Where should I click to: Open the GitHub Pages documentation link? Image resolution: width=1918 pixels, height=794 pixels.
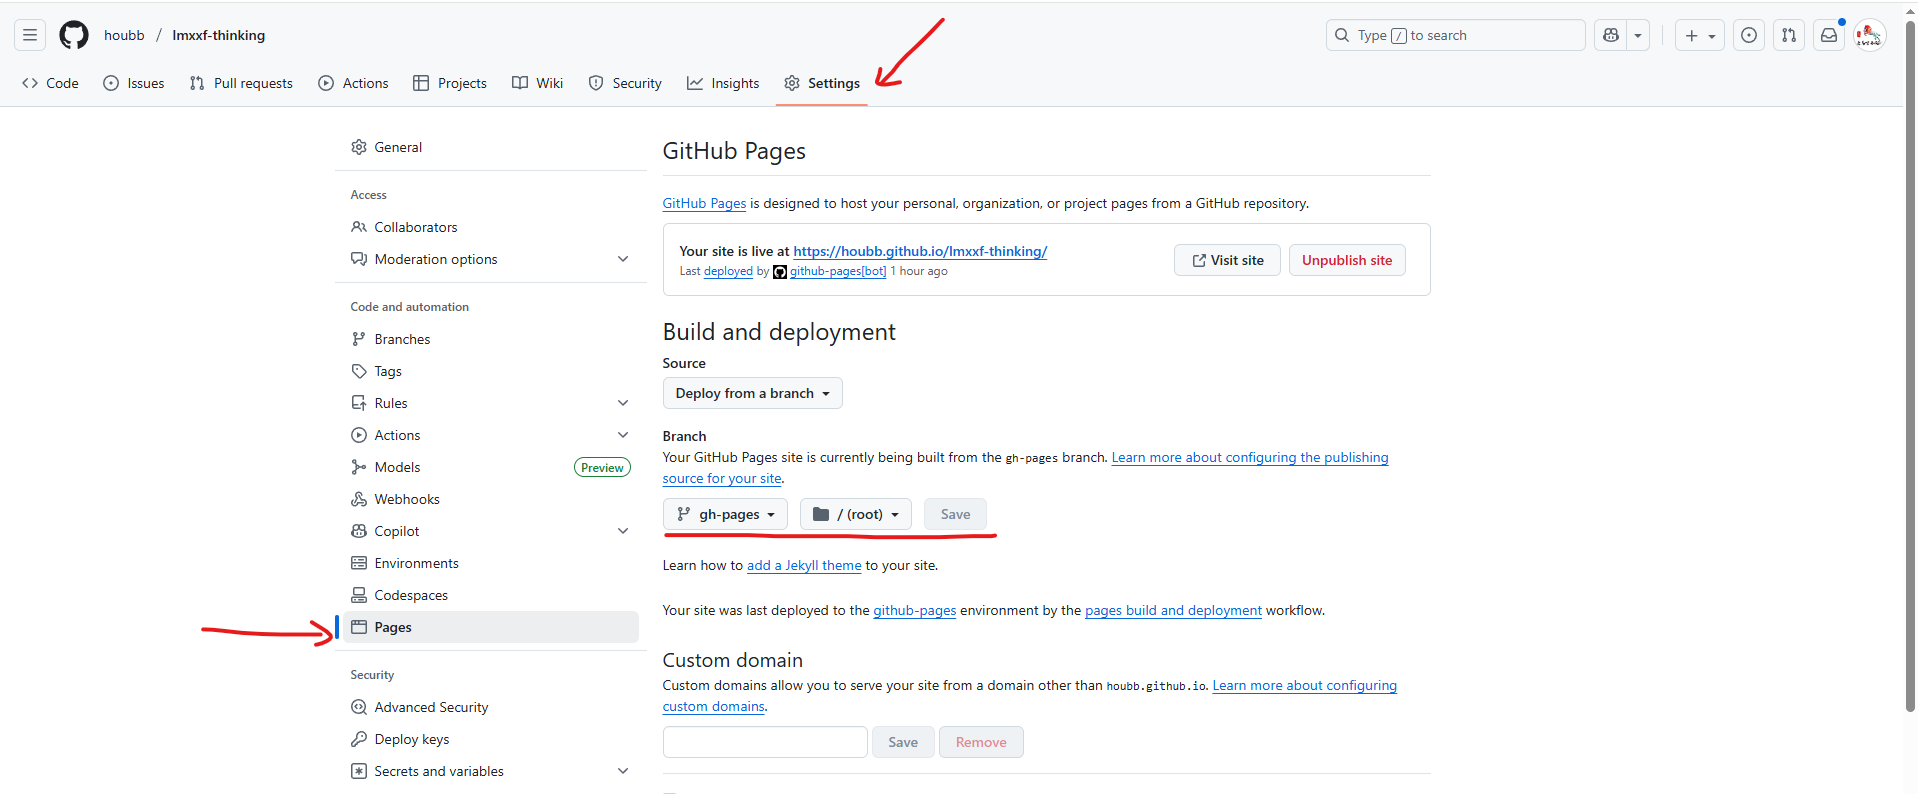[704, 203]
